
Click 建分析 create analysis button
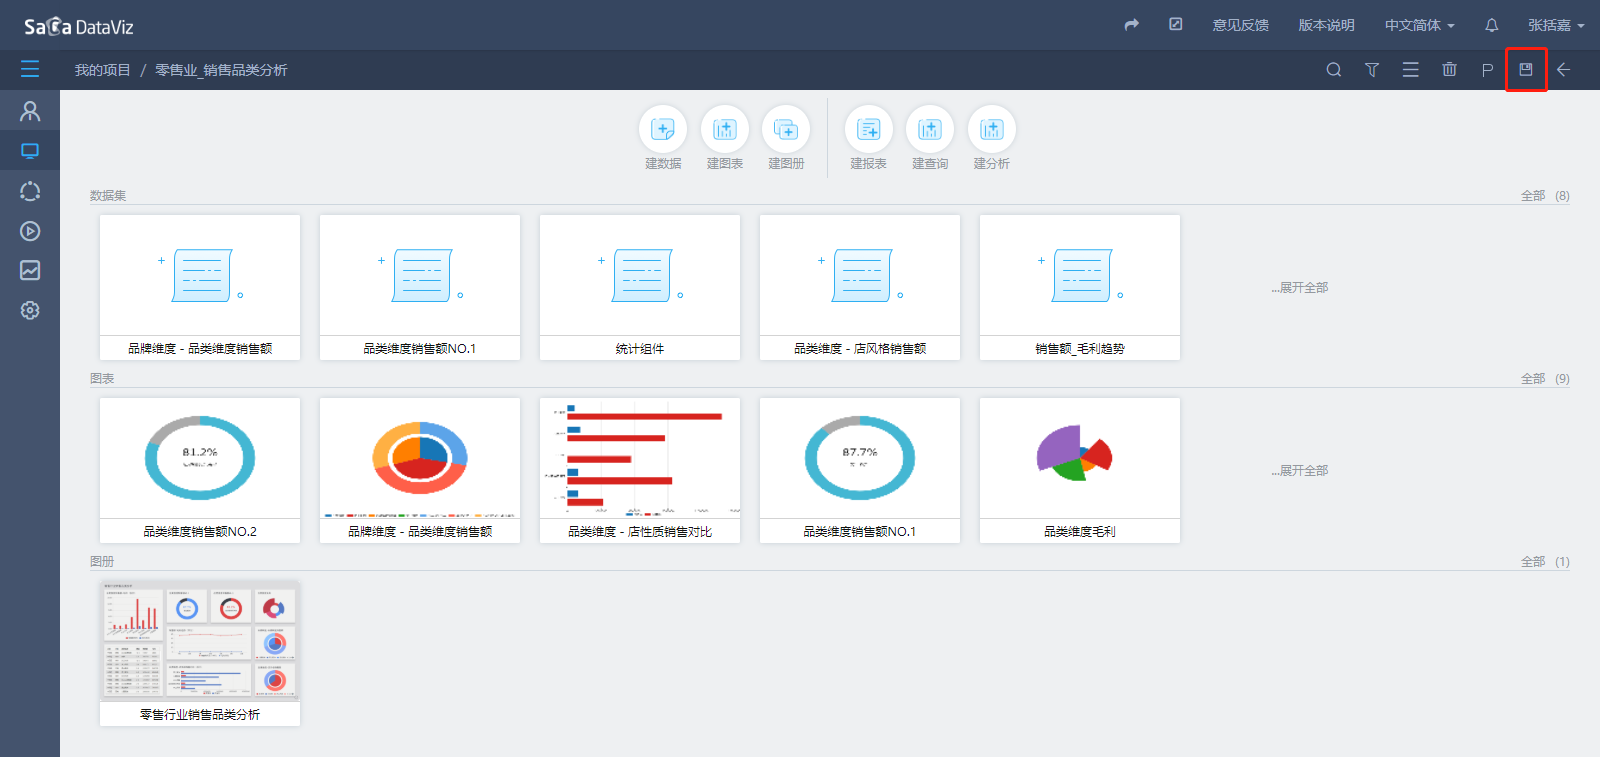(992, 138)
